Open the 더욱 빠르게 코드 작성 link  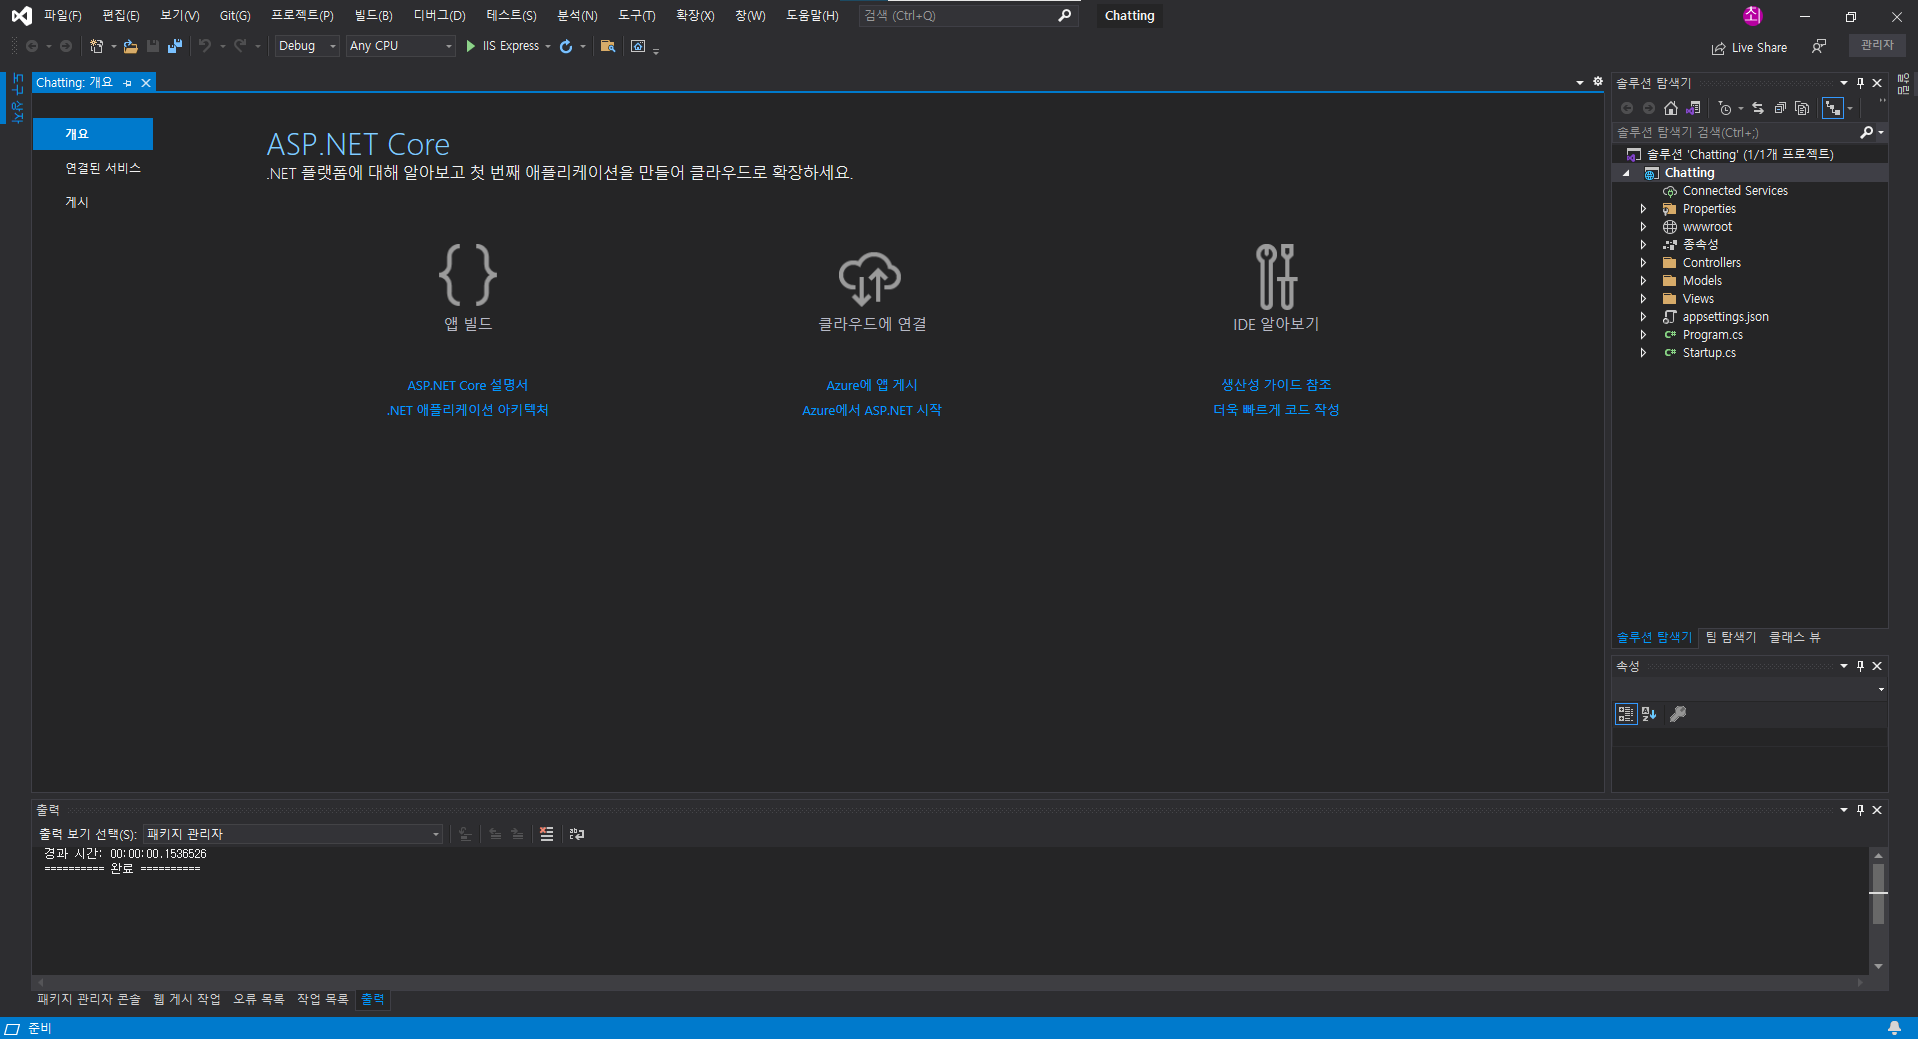(x=1276, y=410)
